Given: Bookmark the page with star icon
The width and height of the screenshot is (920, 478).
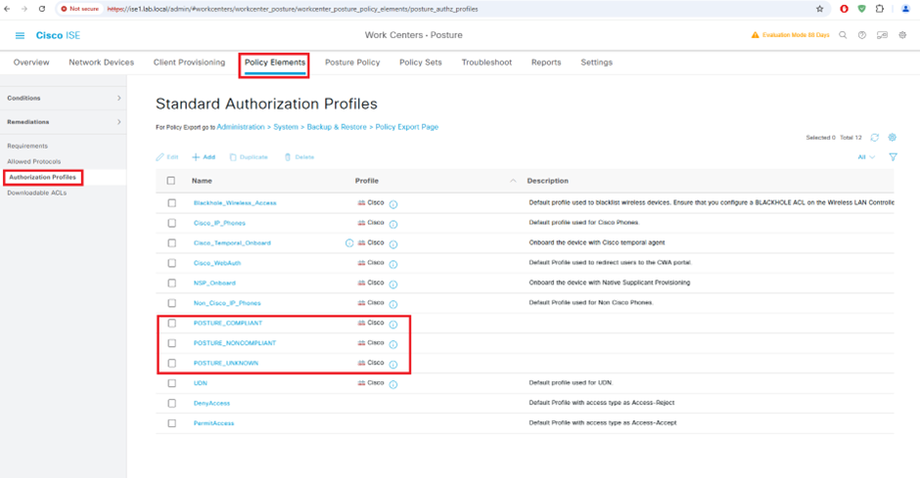Looking at the screenshot, I should pos(820,8).
